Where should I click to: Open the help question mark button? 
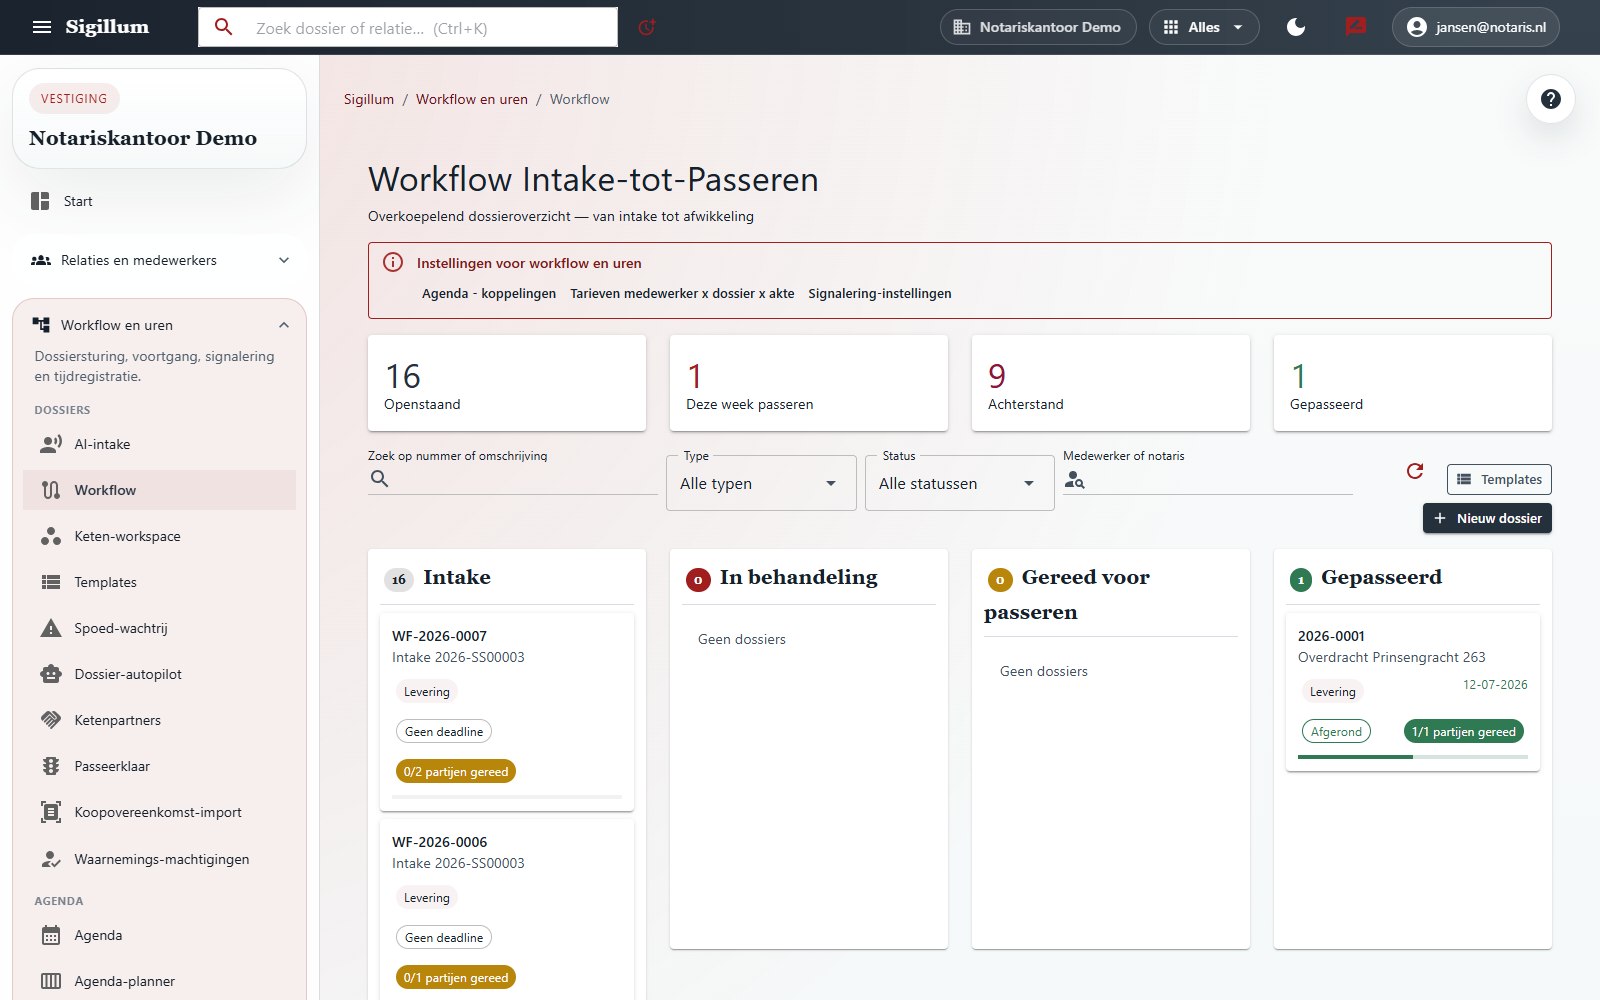point(1551,99)
